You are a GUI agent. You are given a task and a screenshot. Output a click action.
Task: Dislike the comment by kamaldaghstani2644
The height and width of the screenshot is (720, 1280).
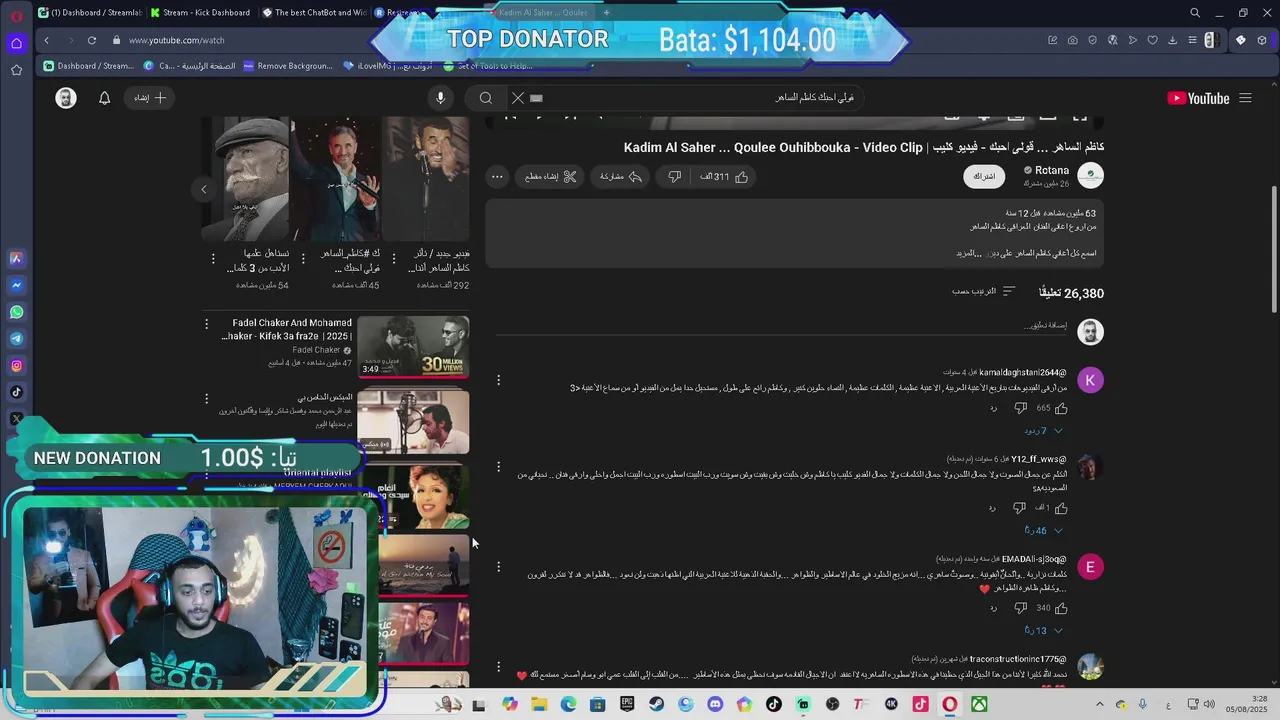[x=1020, y=408]
